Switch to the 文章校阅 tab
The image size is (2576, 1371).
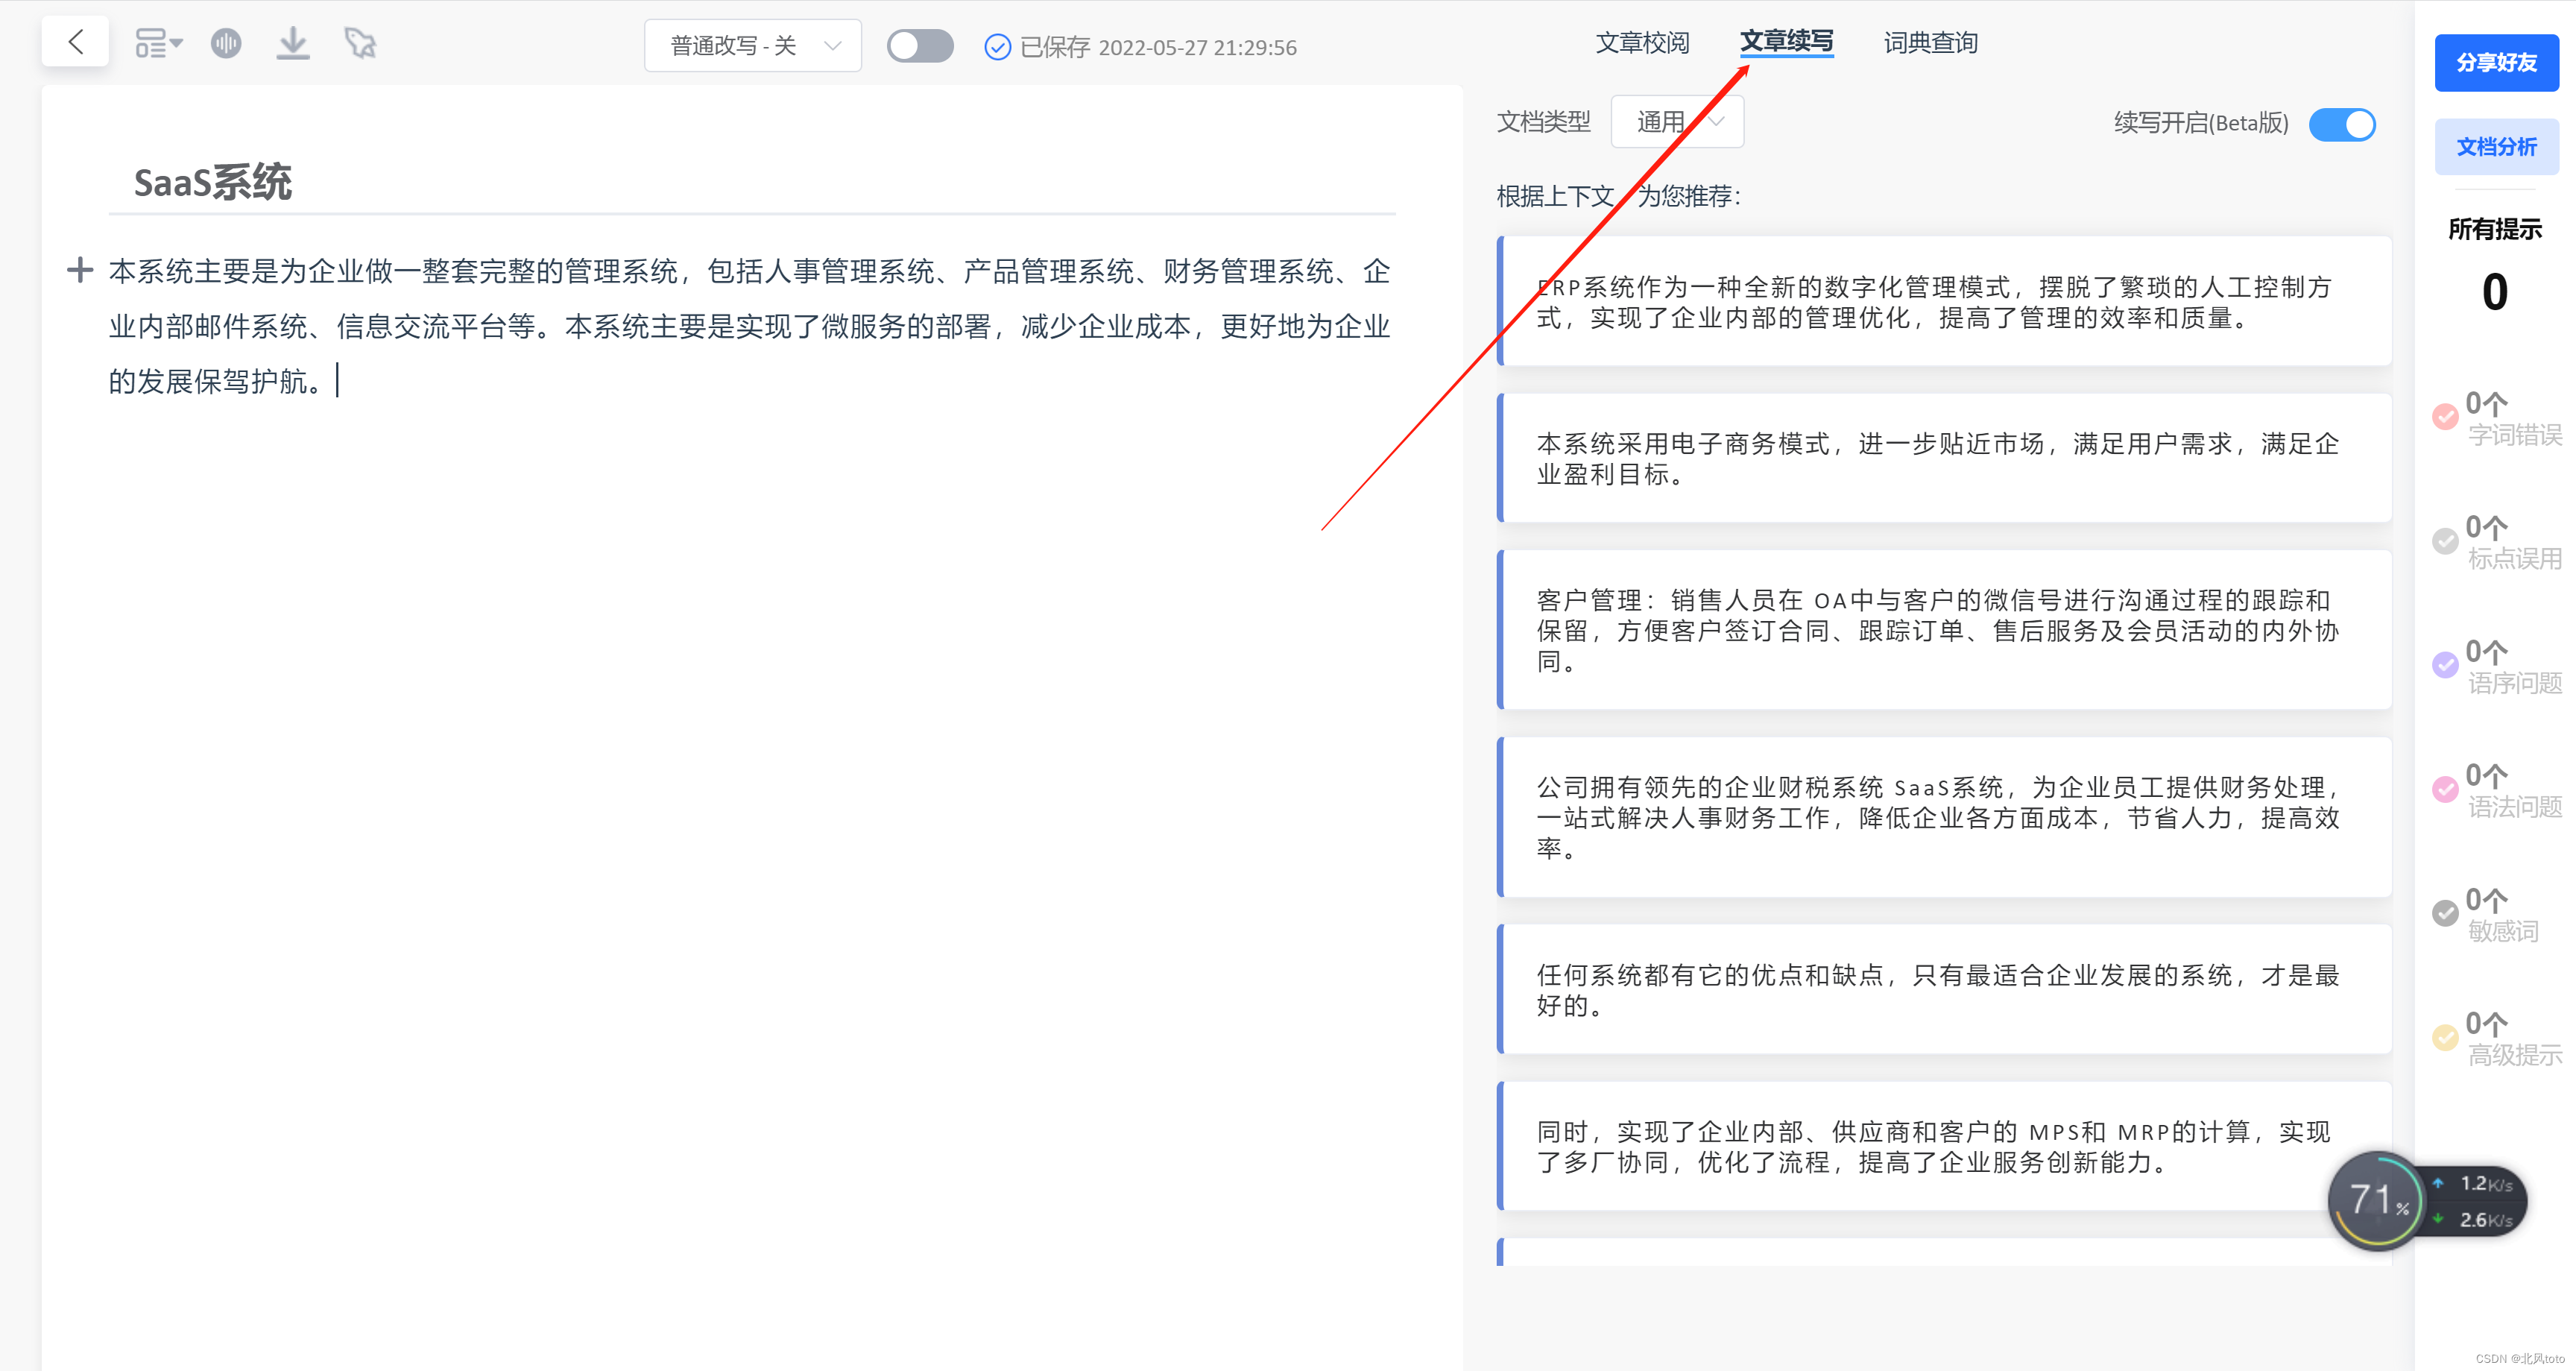coord(1642,43)
